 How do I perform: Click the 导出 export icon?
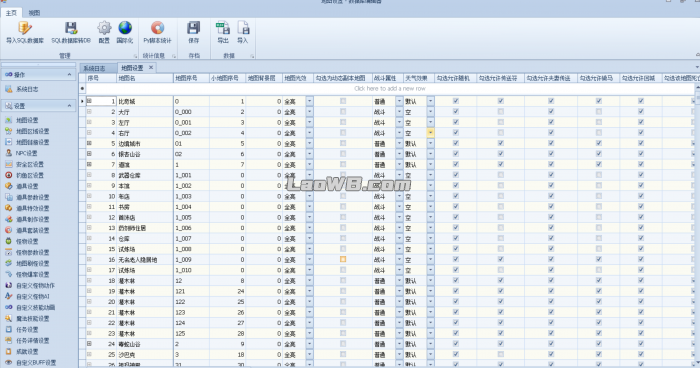223,28
